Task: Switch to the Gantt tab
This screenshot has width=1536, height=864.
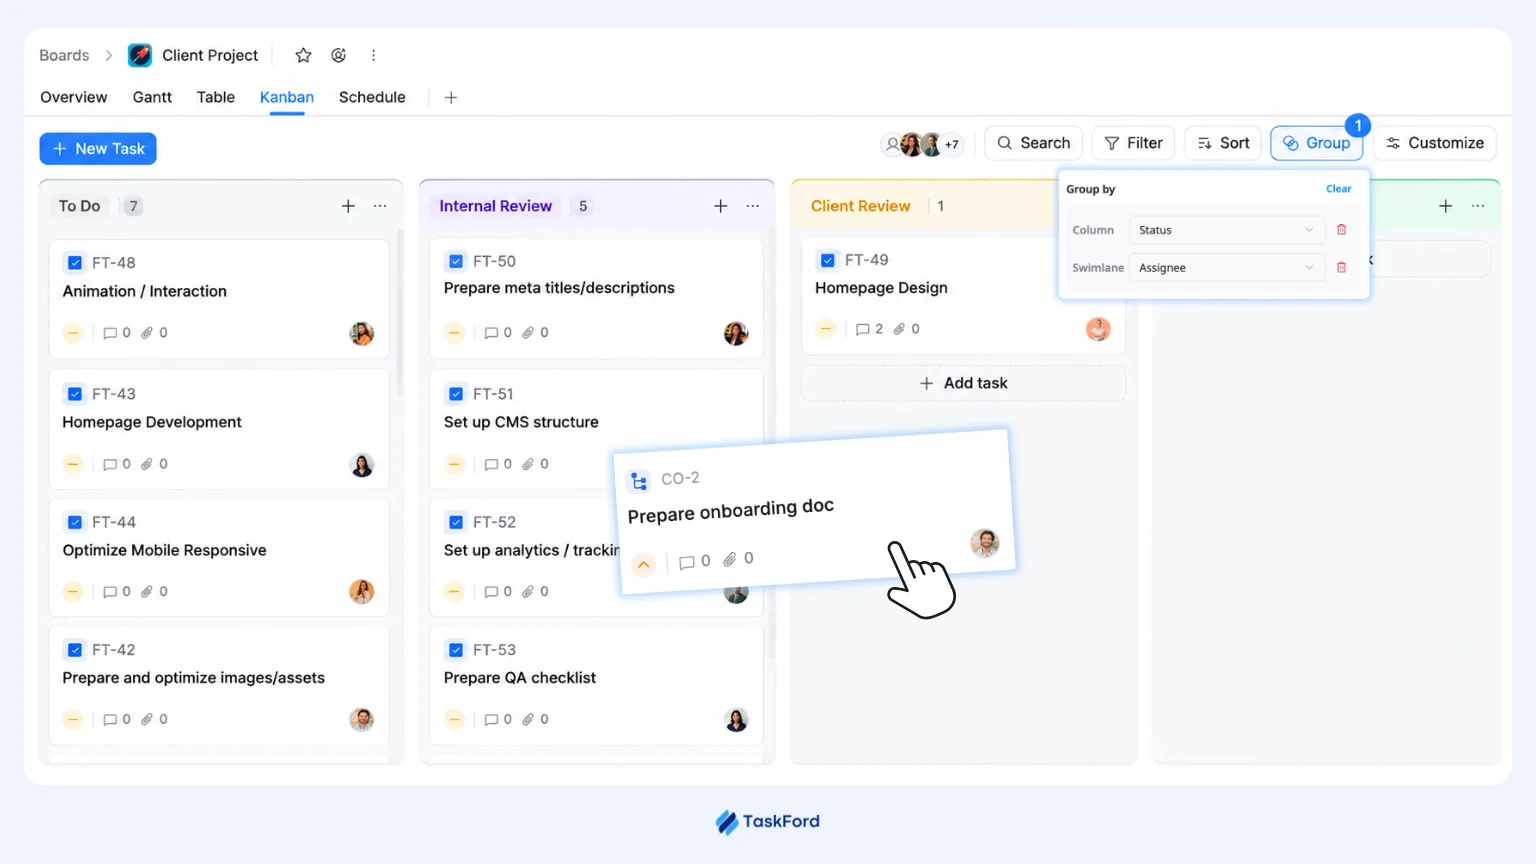Action: click(x=152, y=97)
